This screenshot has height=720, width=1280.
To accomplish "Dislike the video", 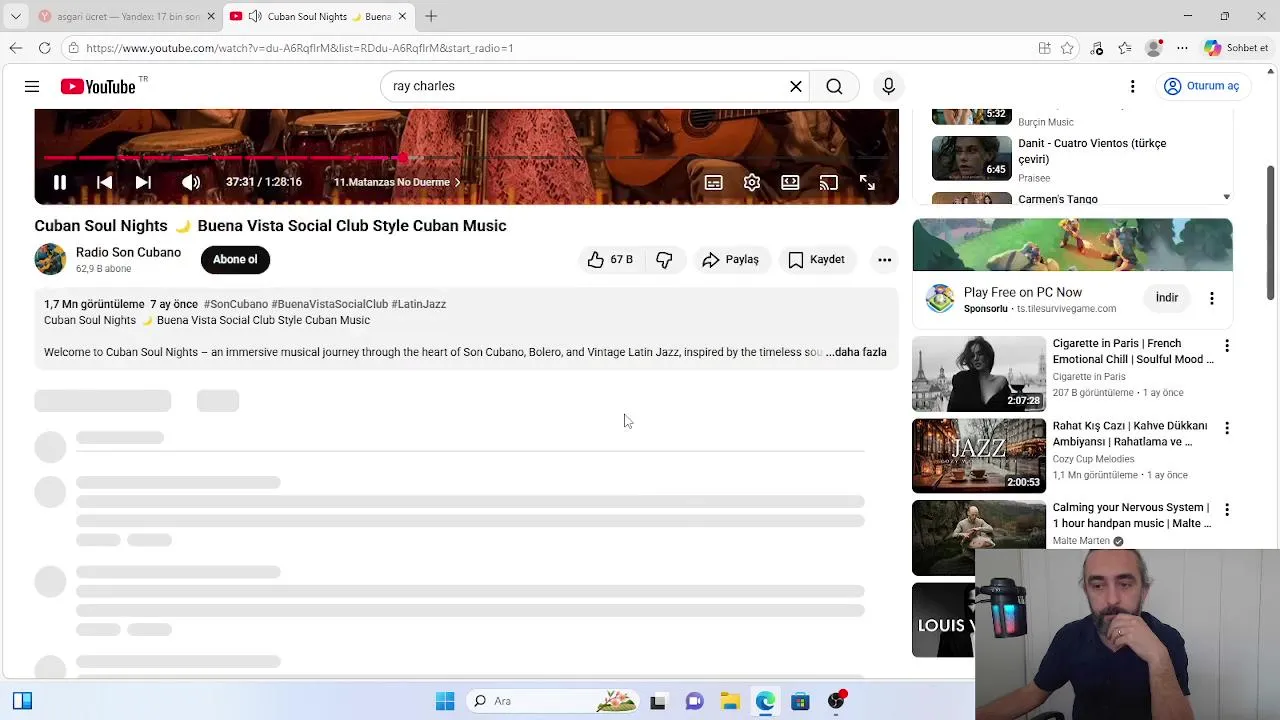I will [664, 259].
